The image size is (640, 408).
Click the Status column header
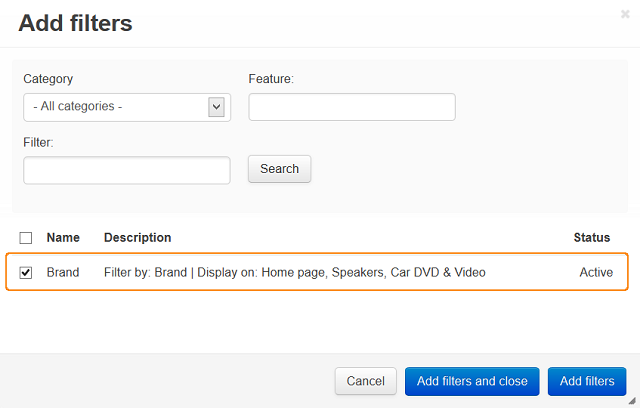click(592, 237)
